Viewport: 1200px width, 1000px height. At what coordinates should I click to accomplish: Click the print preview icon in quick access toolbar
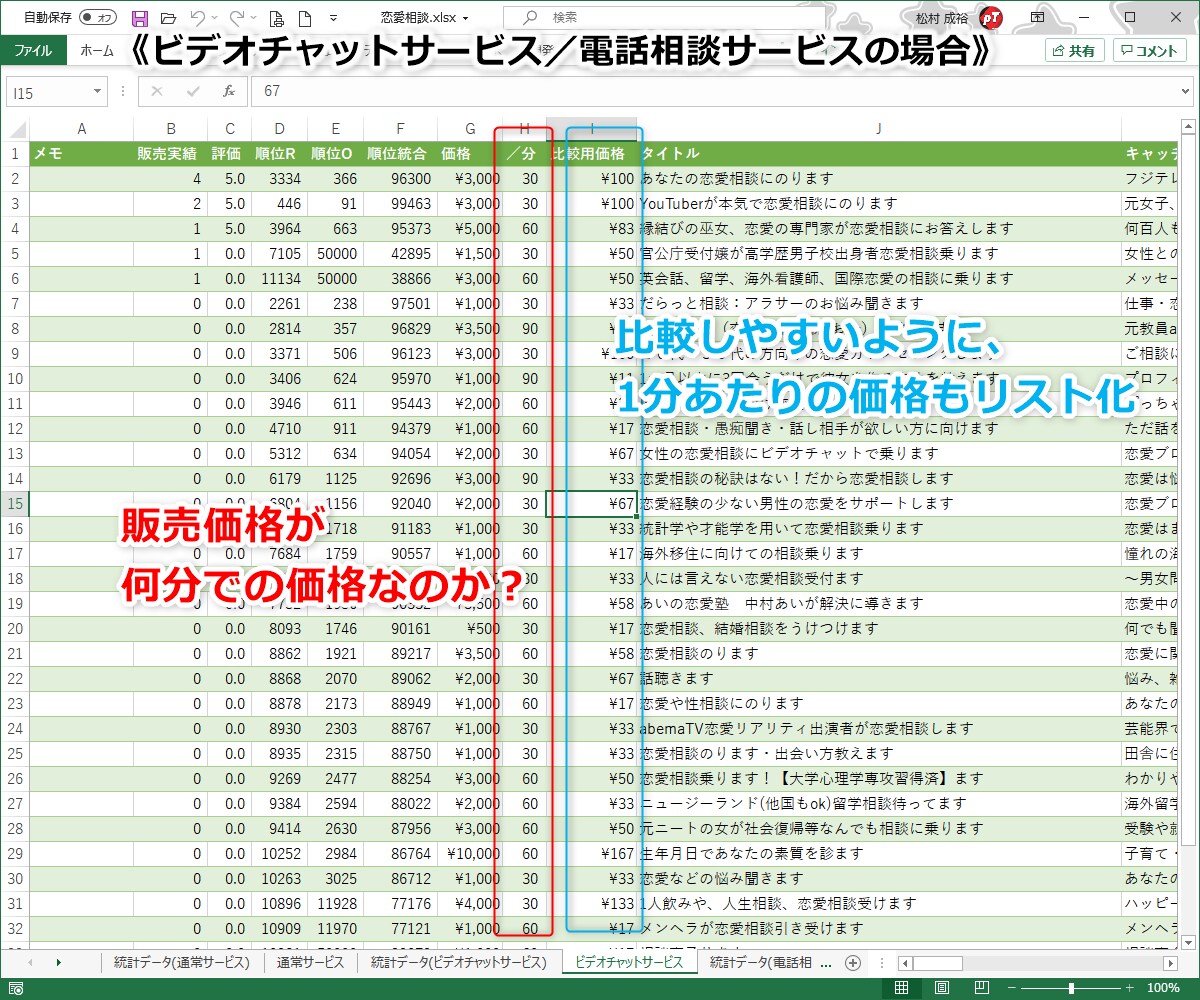tap(277, 17)
